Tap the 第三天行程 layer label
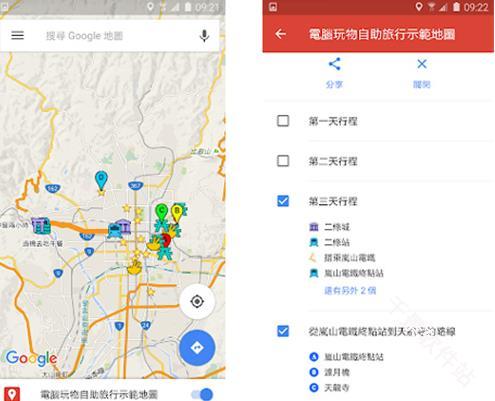 pyautogui.click(x=333, y=201)
